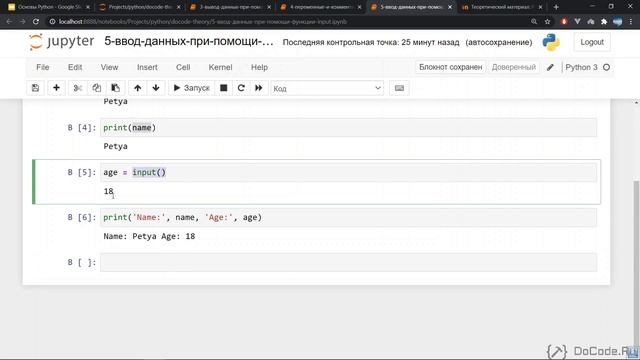Open the cell type dropdown Код
The width and height of the screenshot is (640, 360).
pyautogui.click(x=327, y=88)
